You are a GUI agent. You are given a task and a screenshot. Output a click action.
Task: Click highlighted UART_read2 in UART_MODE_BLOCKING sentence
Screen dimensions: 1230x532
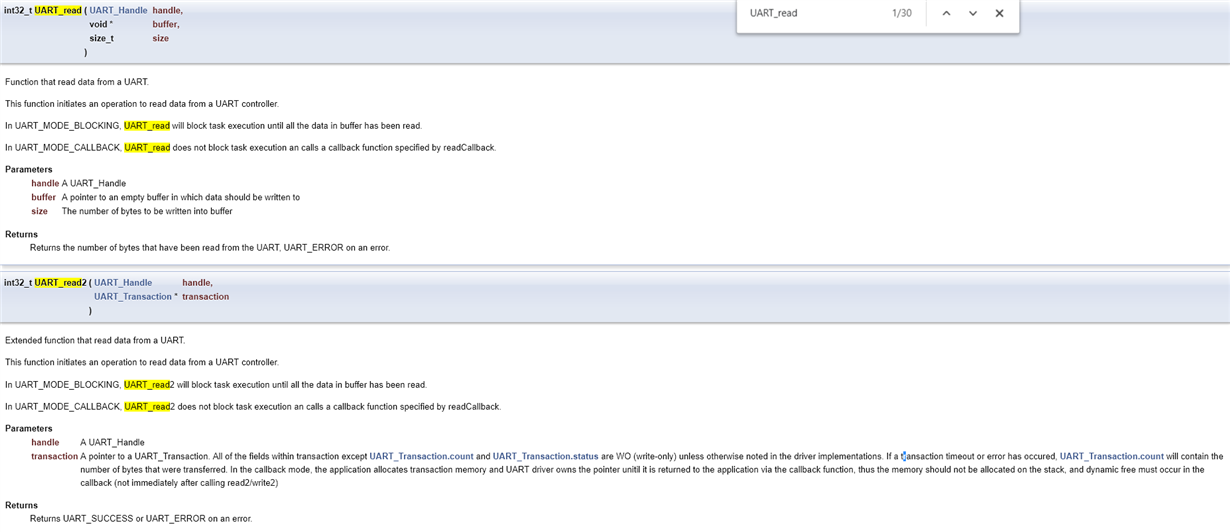pos(149,385)
